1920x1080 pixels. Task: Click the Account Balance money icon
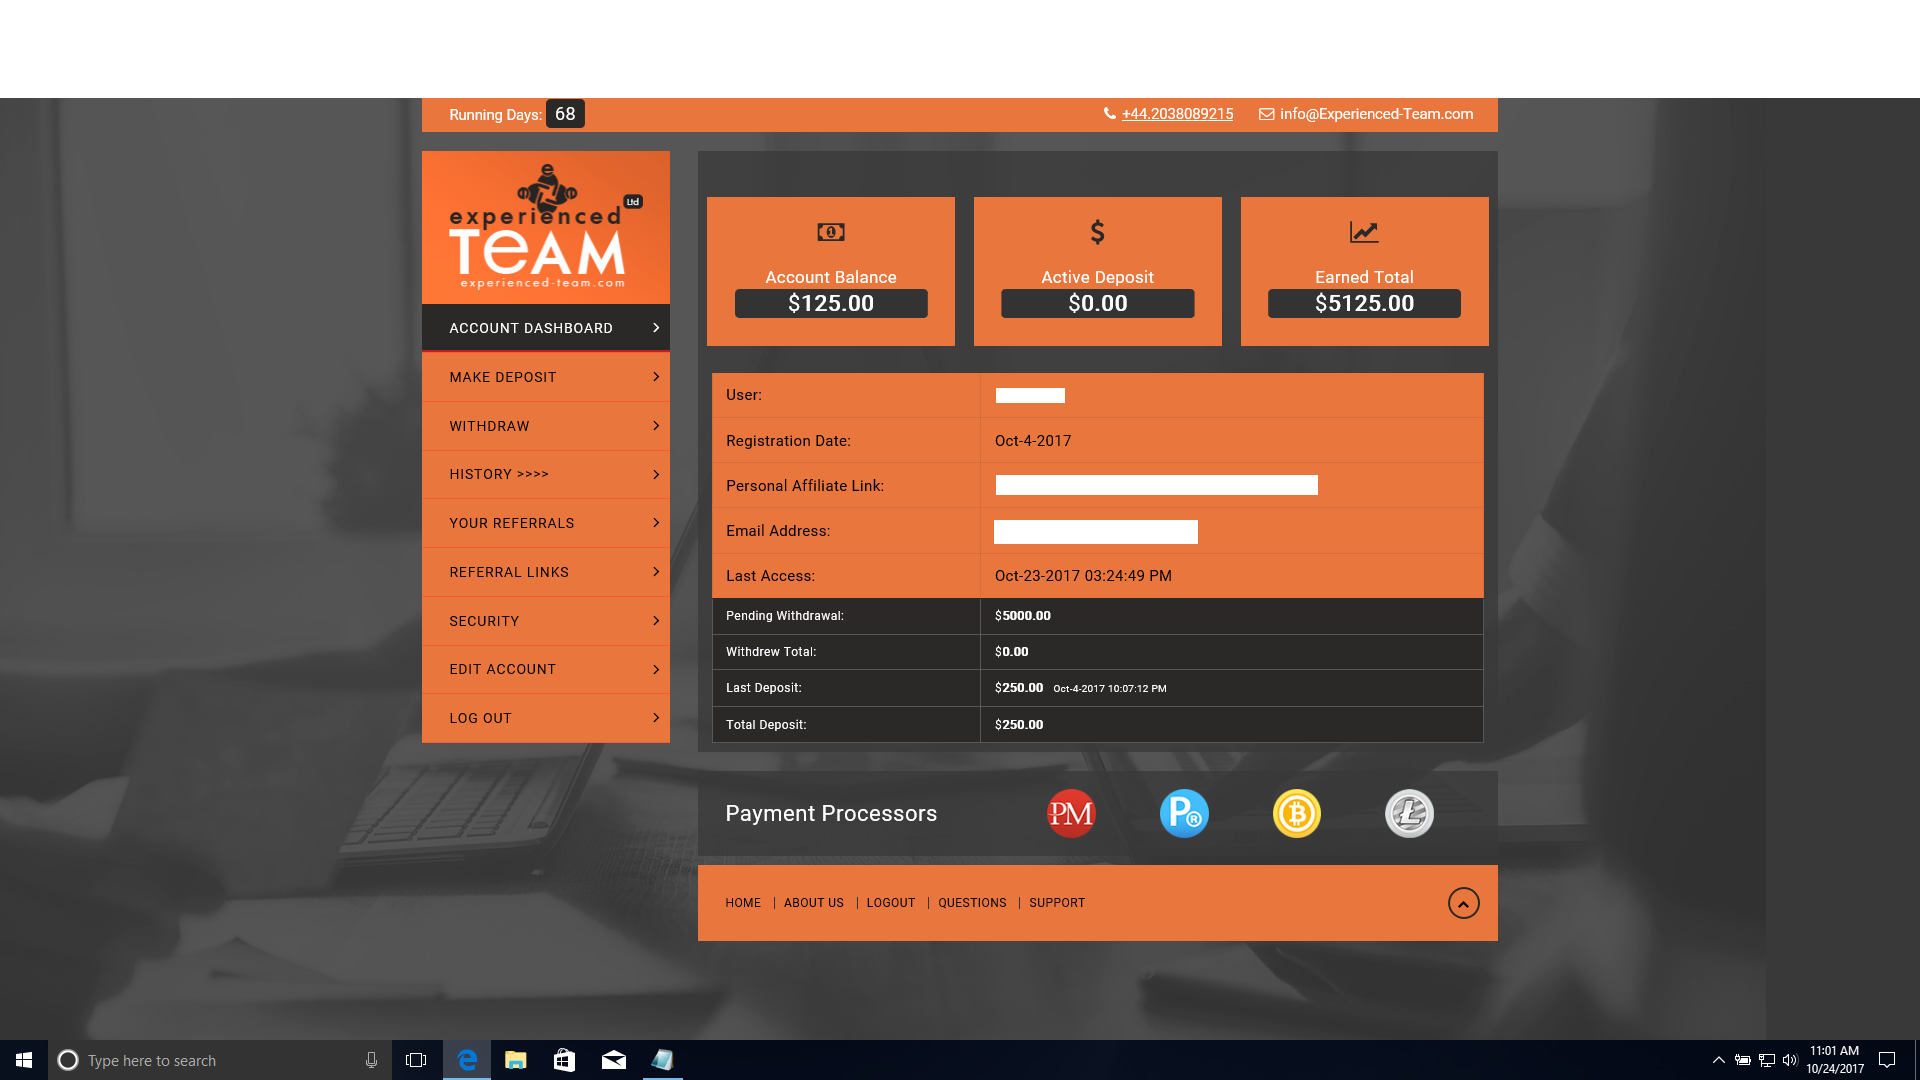click(831, 232)
